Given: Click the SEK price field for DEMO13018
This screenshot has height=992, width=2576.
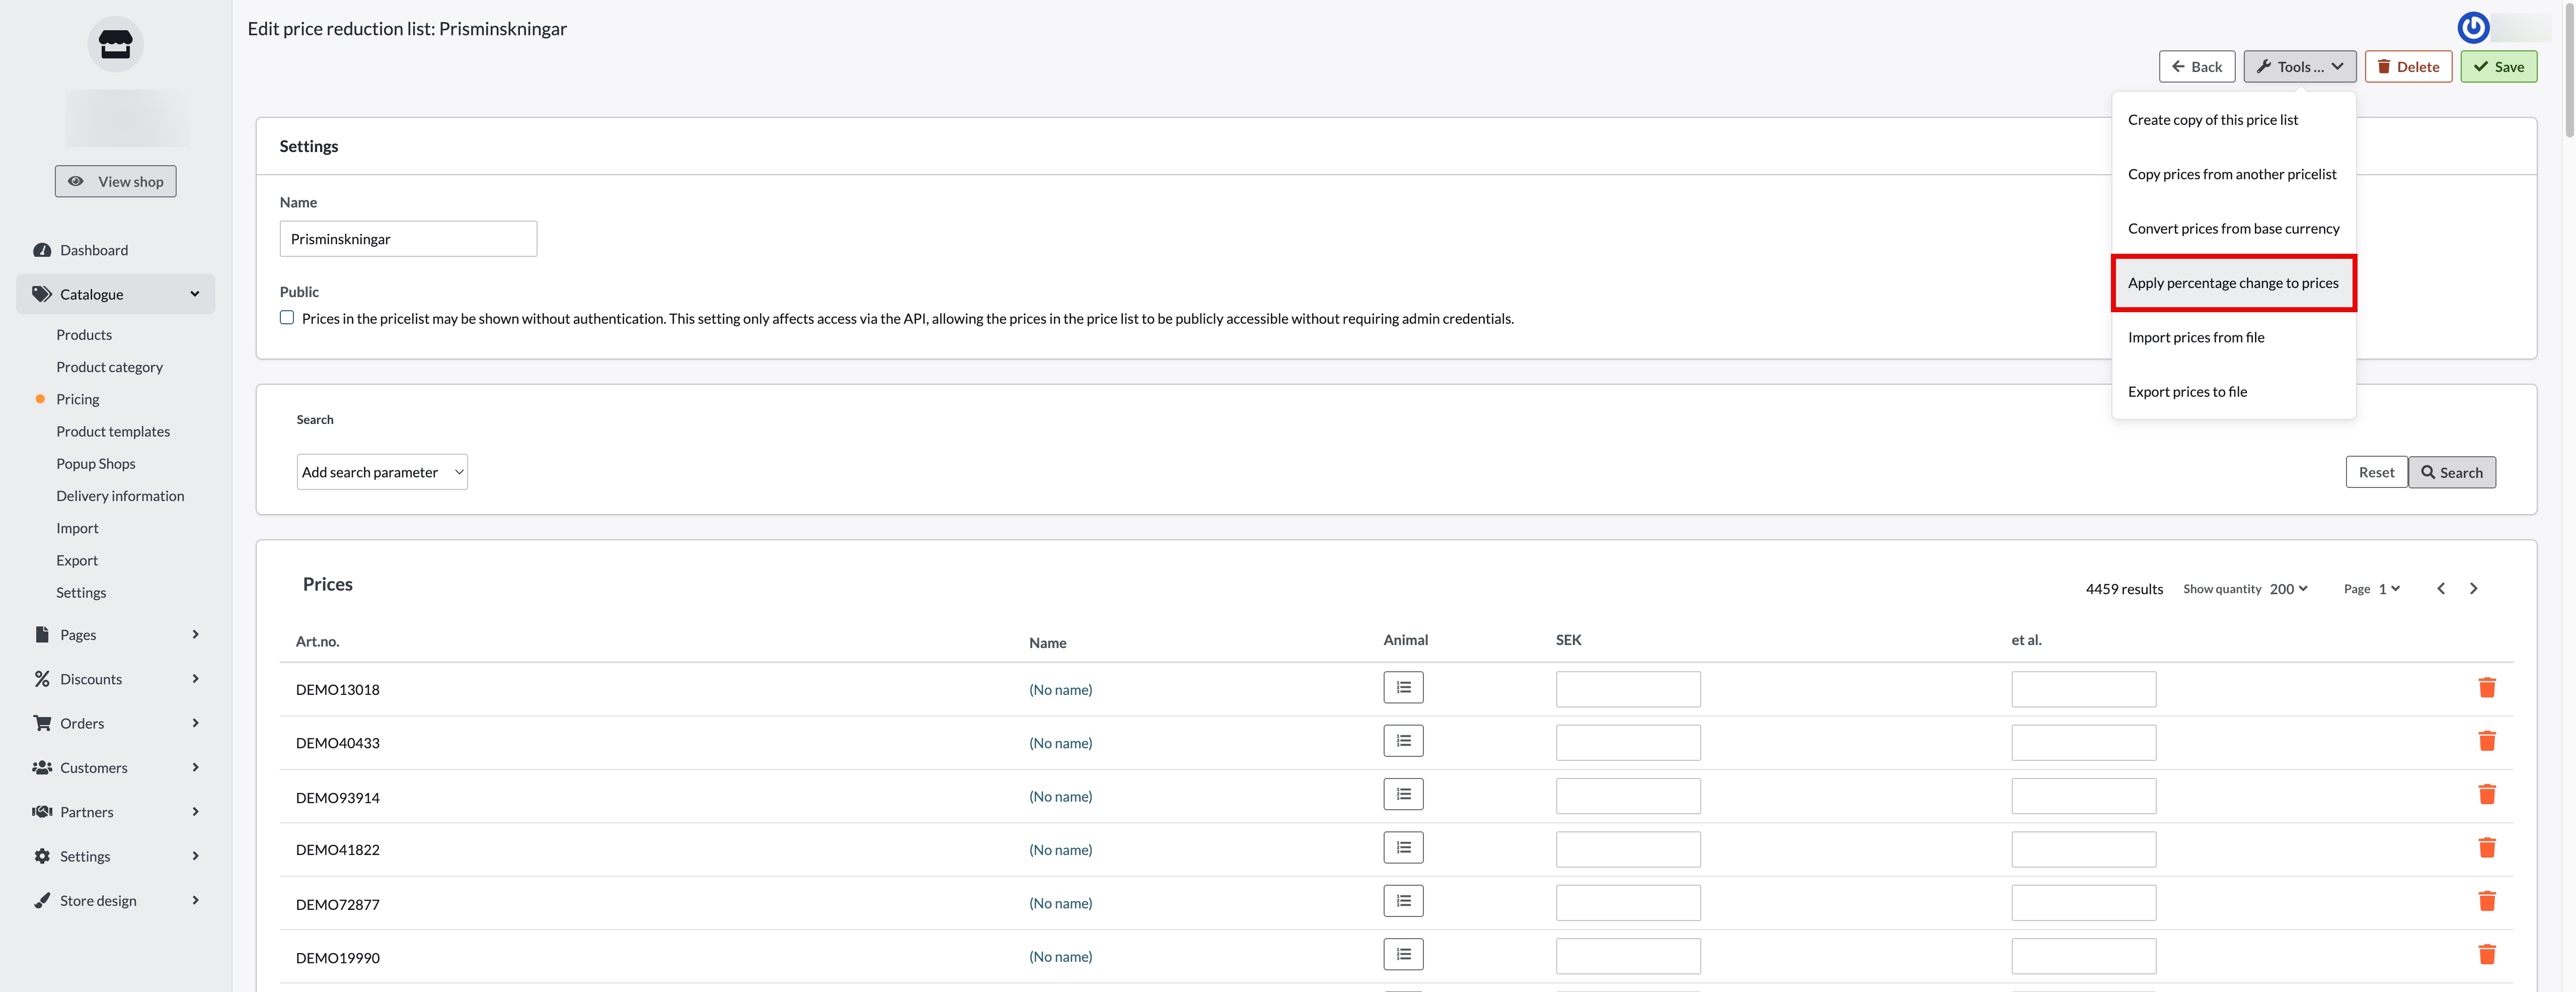Looking at the screenshot, I should (x=1627, y=689).
